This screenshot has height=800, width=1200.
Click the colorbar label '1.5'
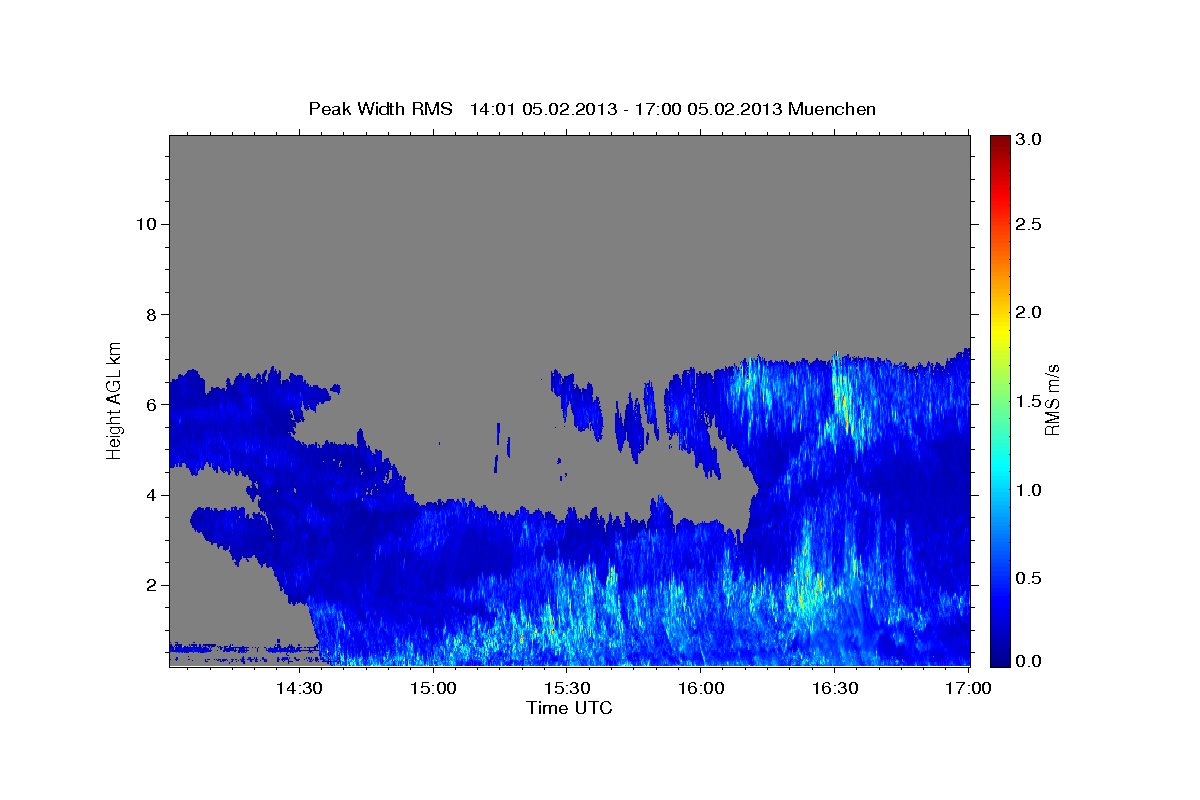[x=1029, y=401]
